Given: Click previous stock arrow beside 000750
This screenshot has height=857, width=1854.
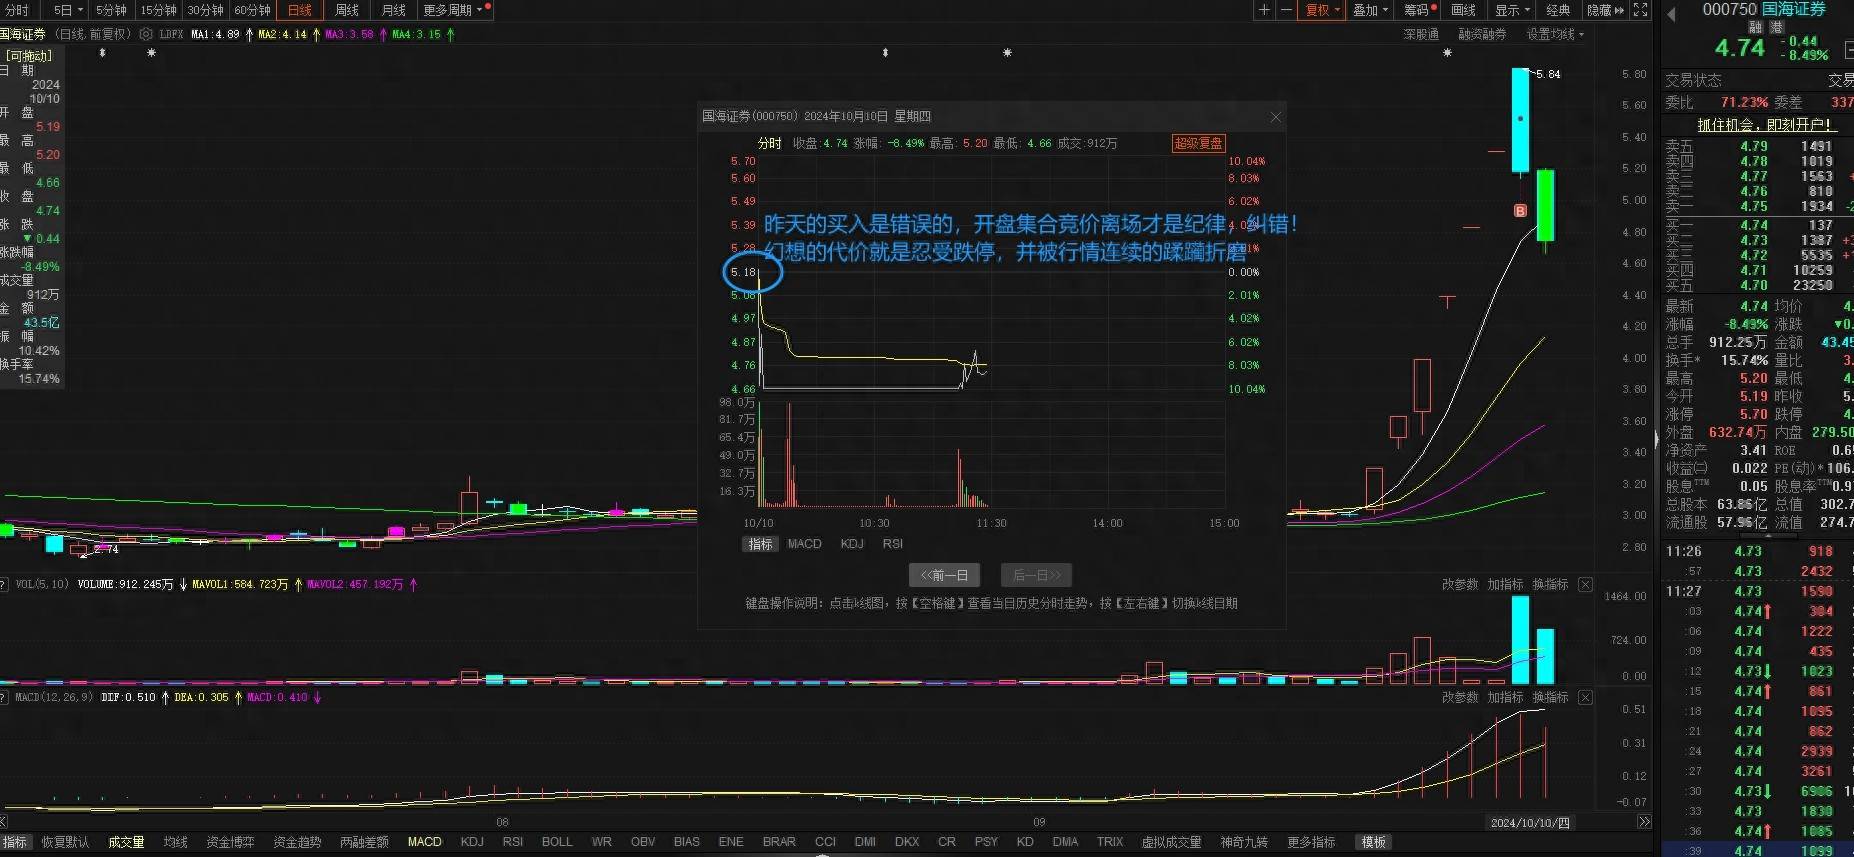Looking at the screenshot, I should [x=1670, y=14].
